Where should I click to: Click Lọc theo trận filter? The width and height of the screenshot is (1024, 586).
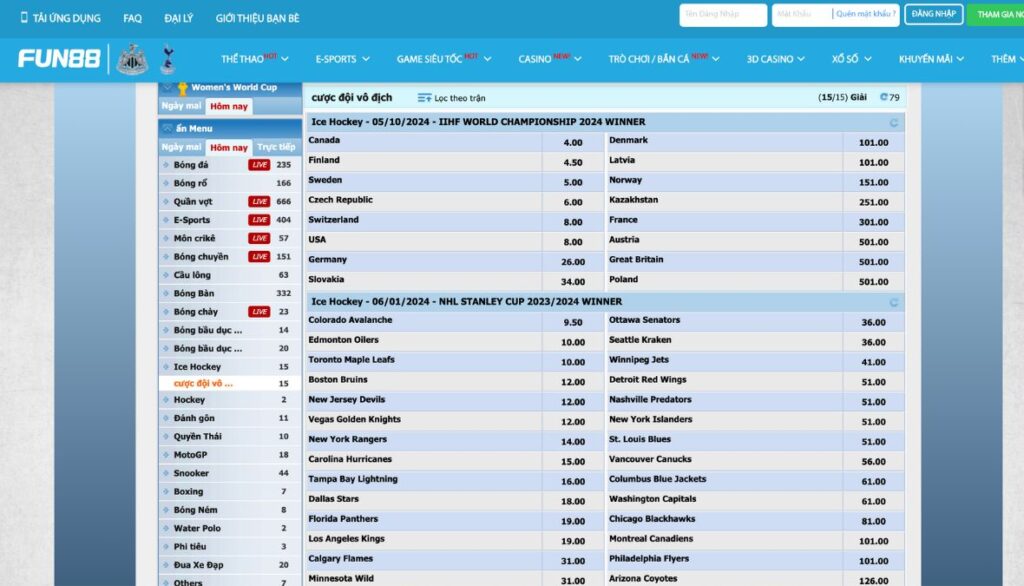[452, 98]
